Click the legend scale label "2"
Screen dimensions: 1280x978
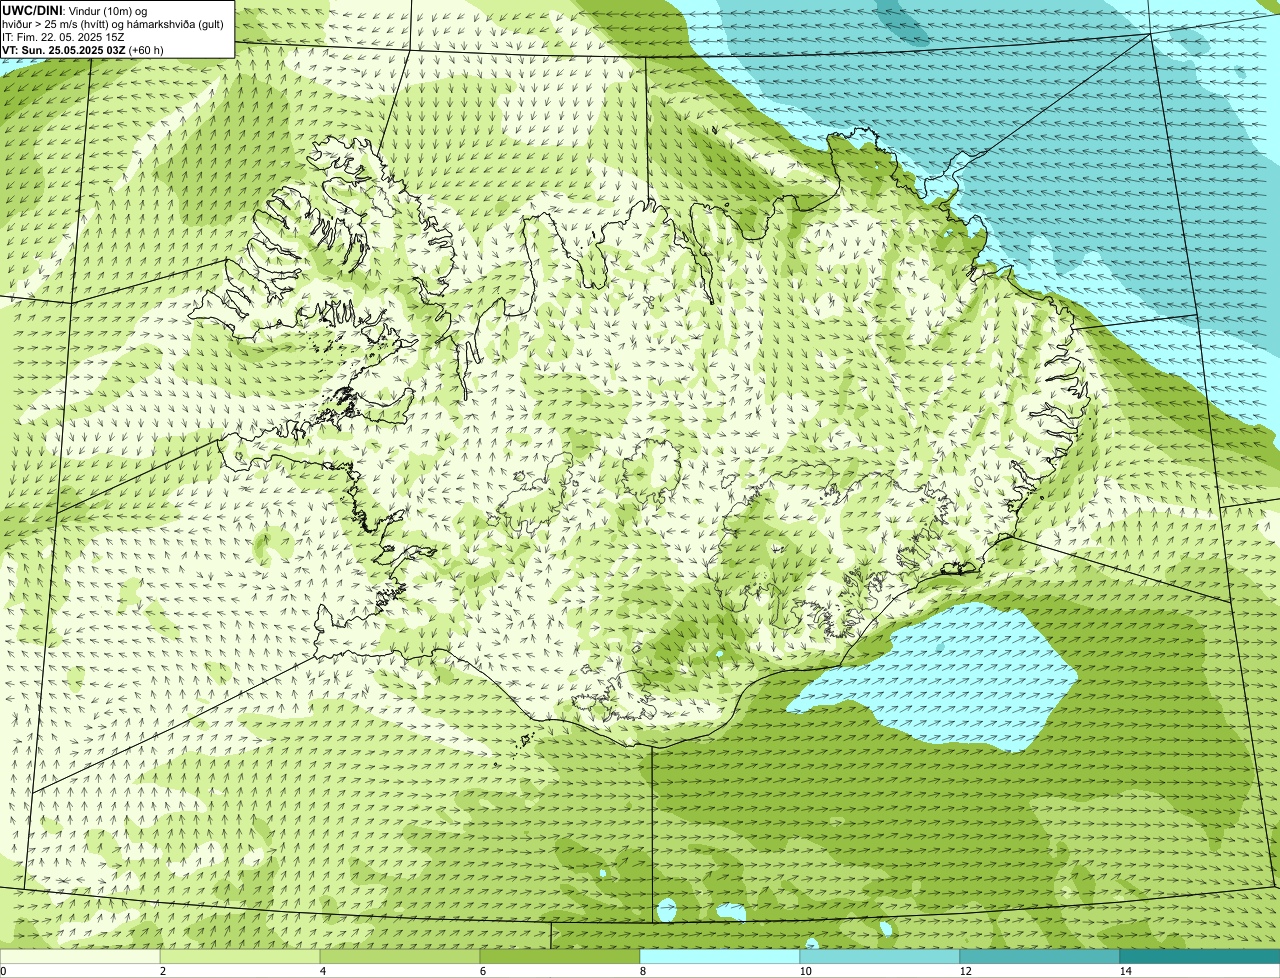pyautogui.click(x=162, y=971)
